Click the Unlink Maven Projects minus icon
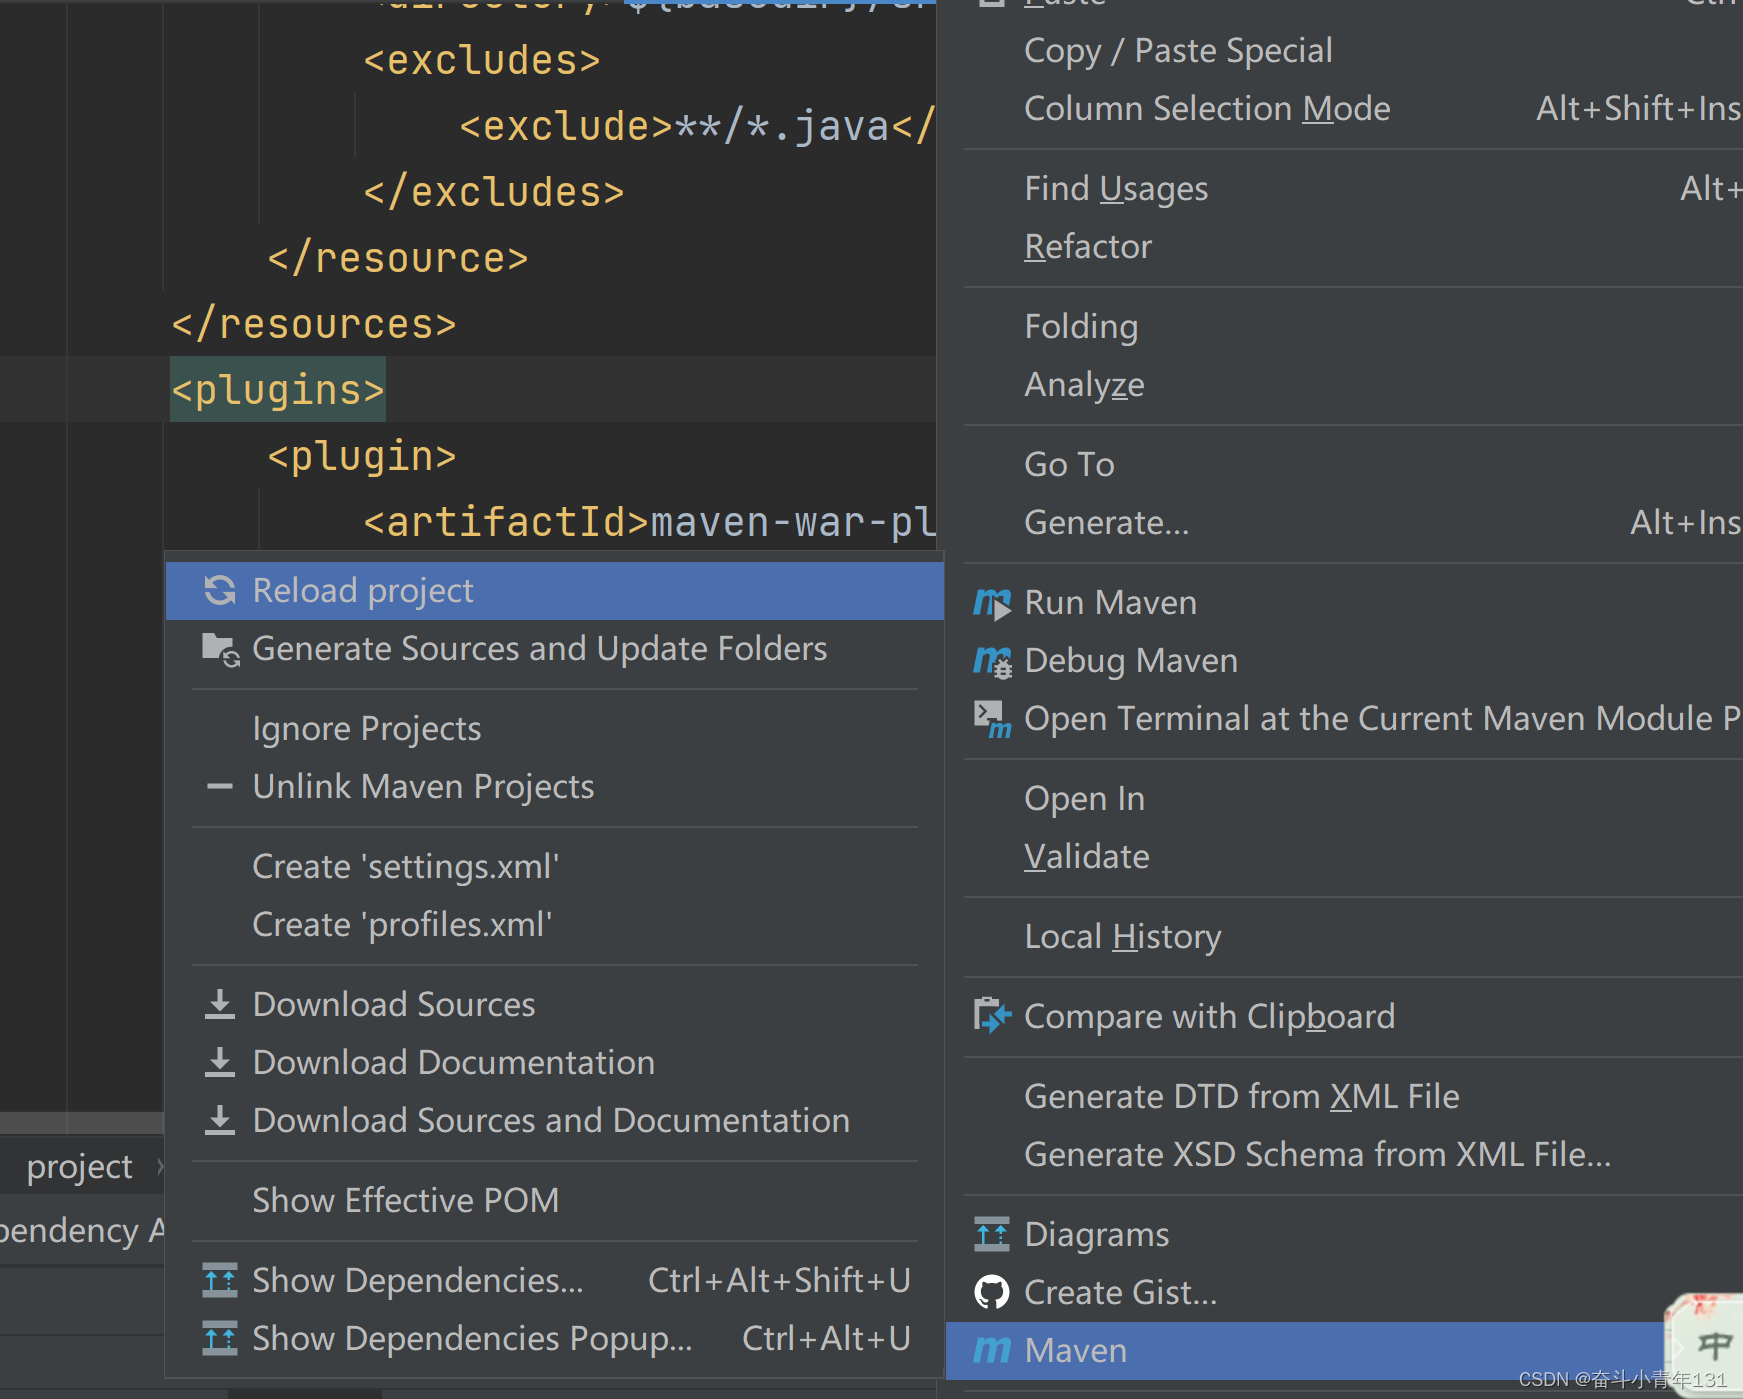This screenshot has height=1399, width=1743. point(219,786)
